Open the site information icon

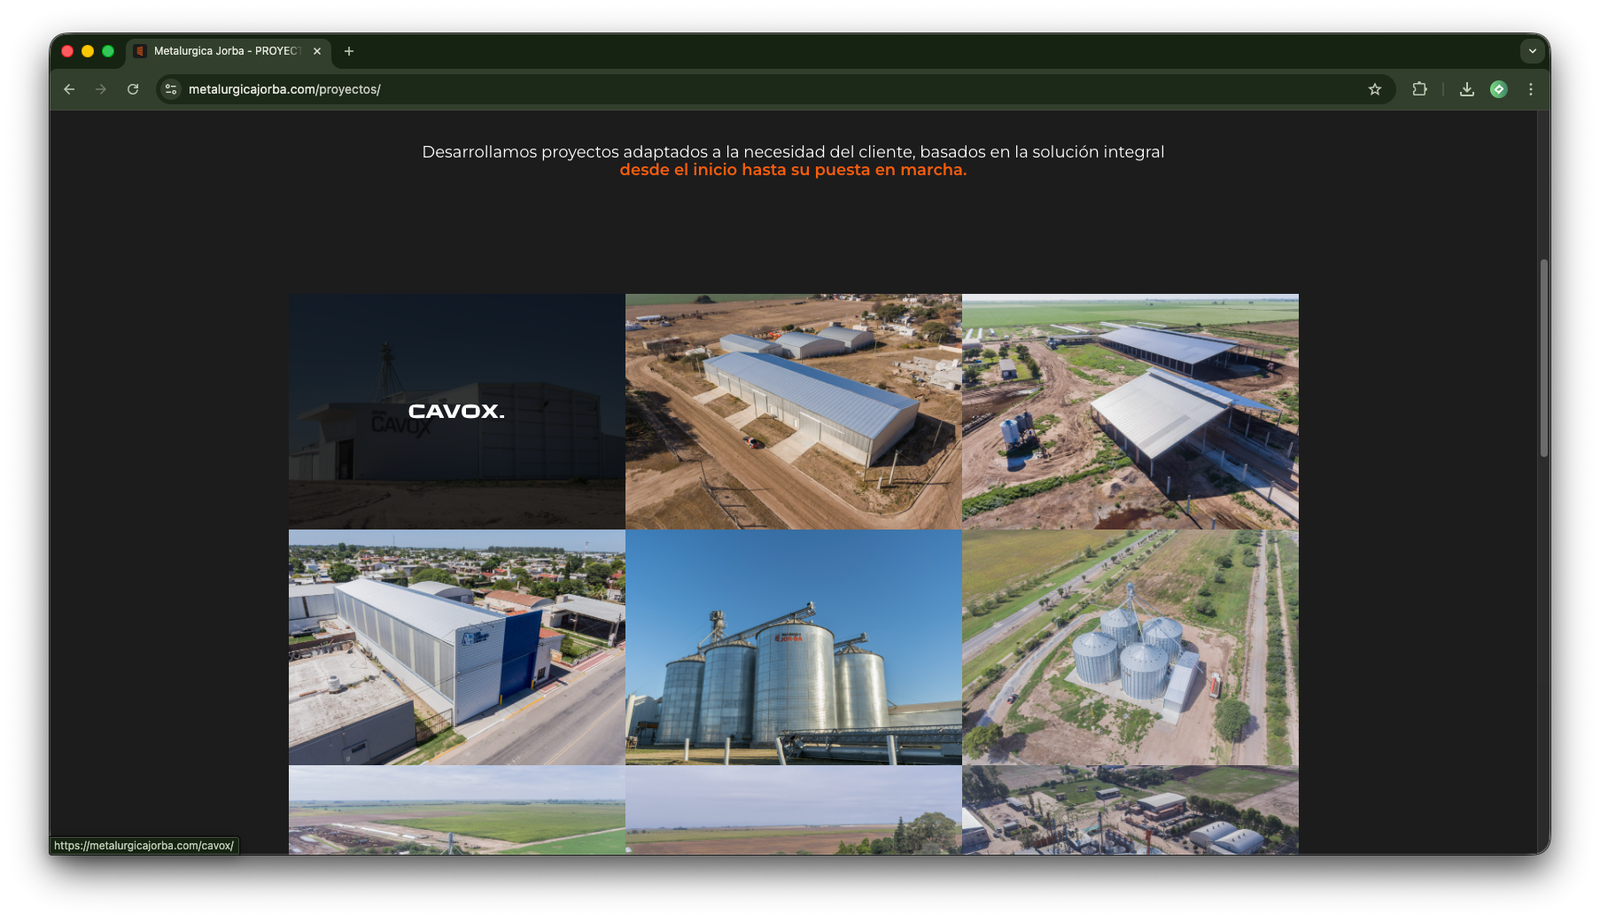tap(171, 89)
